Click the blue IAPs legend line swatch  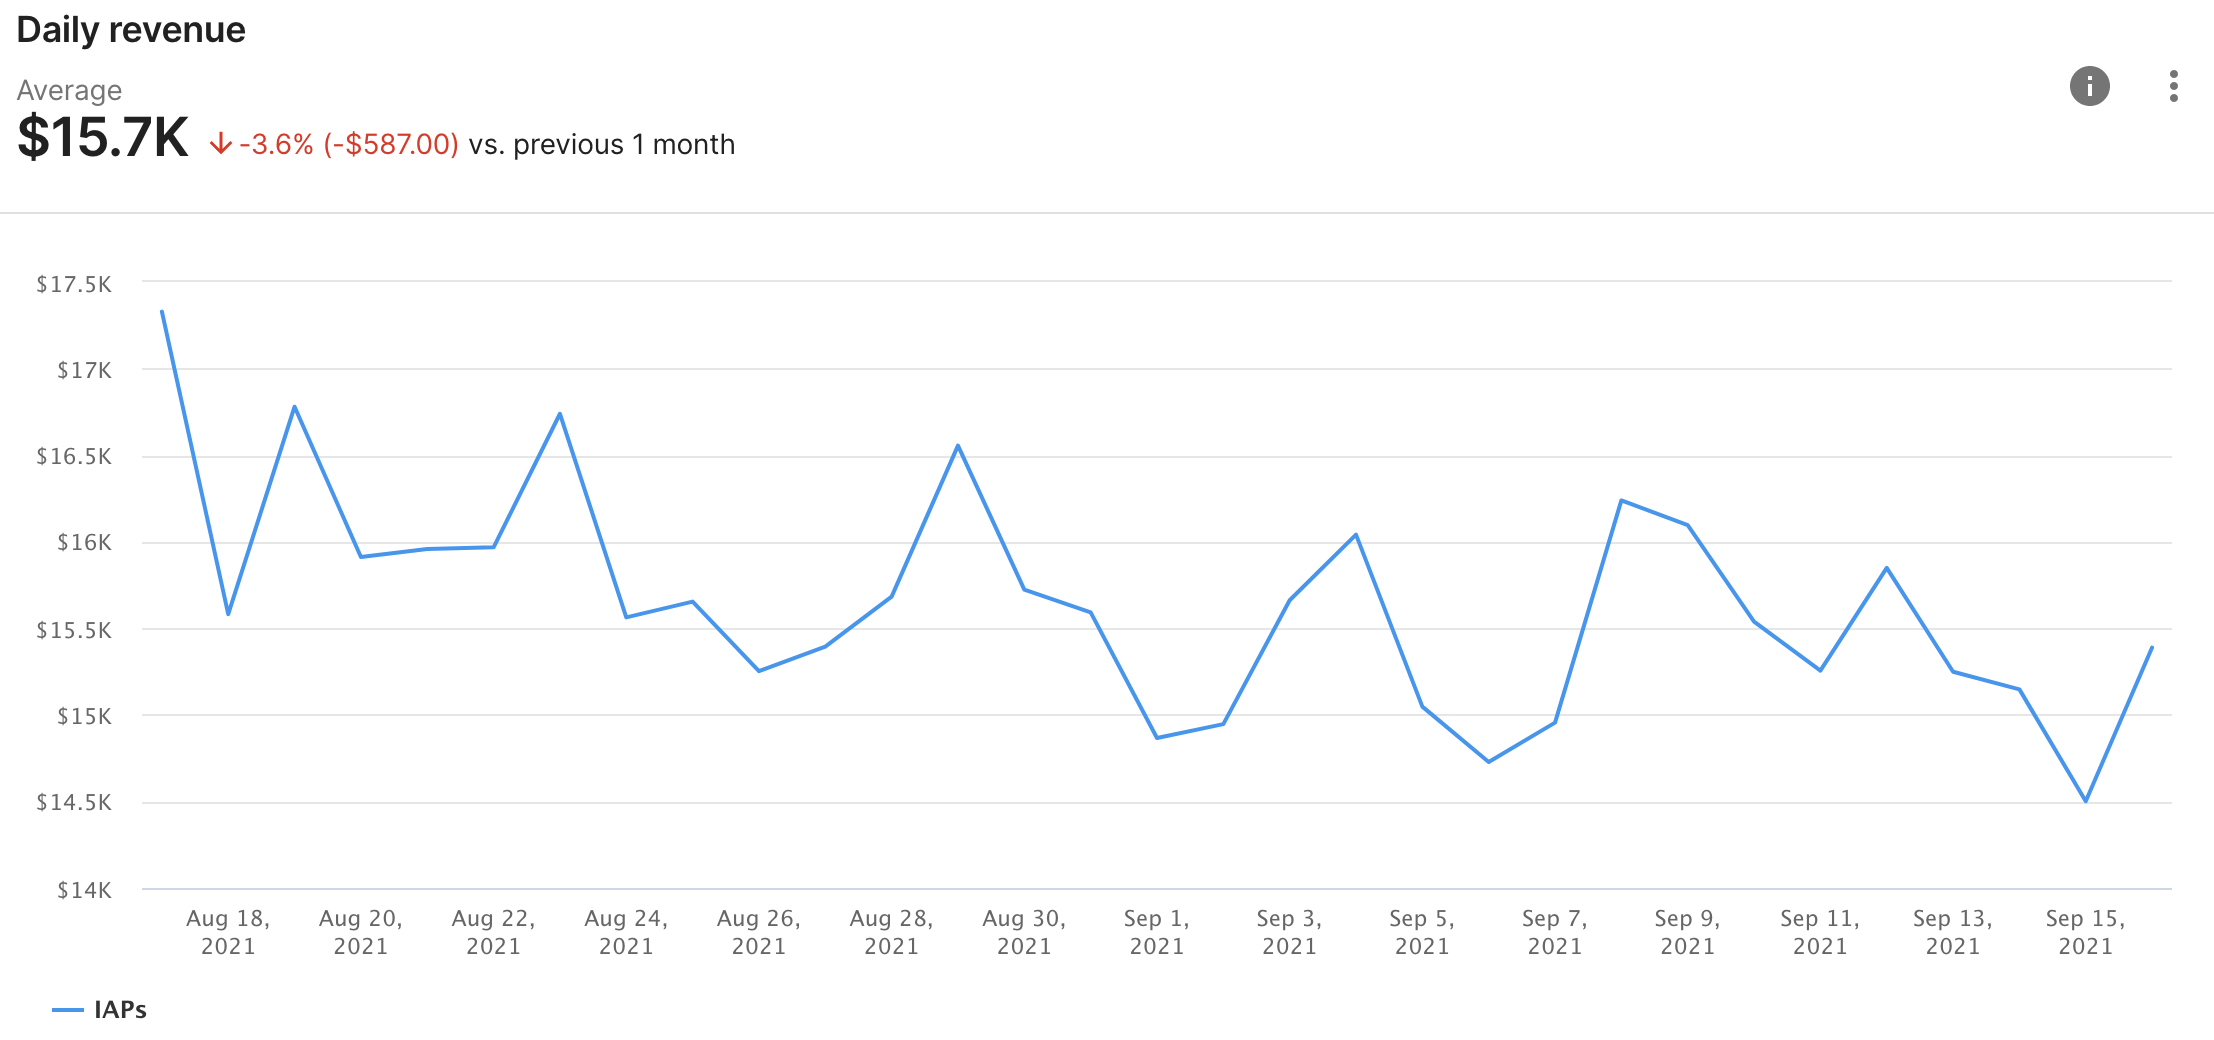click(67, 1010)
